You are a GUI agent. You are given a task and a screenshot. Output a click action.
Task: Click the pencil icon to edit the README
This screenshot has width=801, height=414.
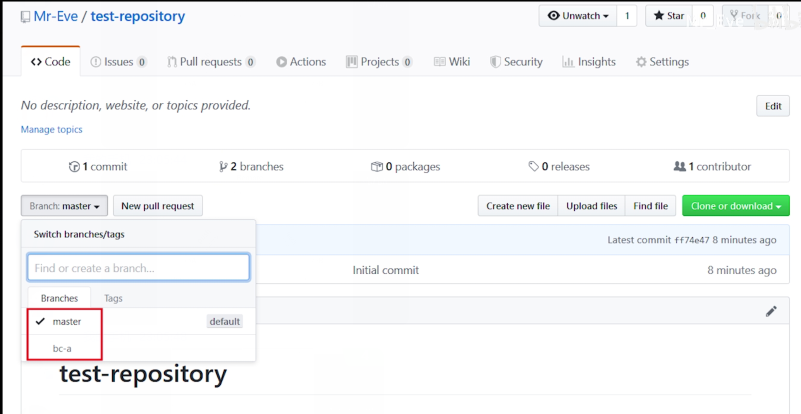click(x=771, y=311)
